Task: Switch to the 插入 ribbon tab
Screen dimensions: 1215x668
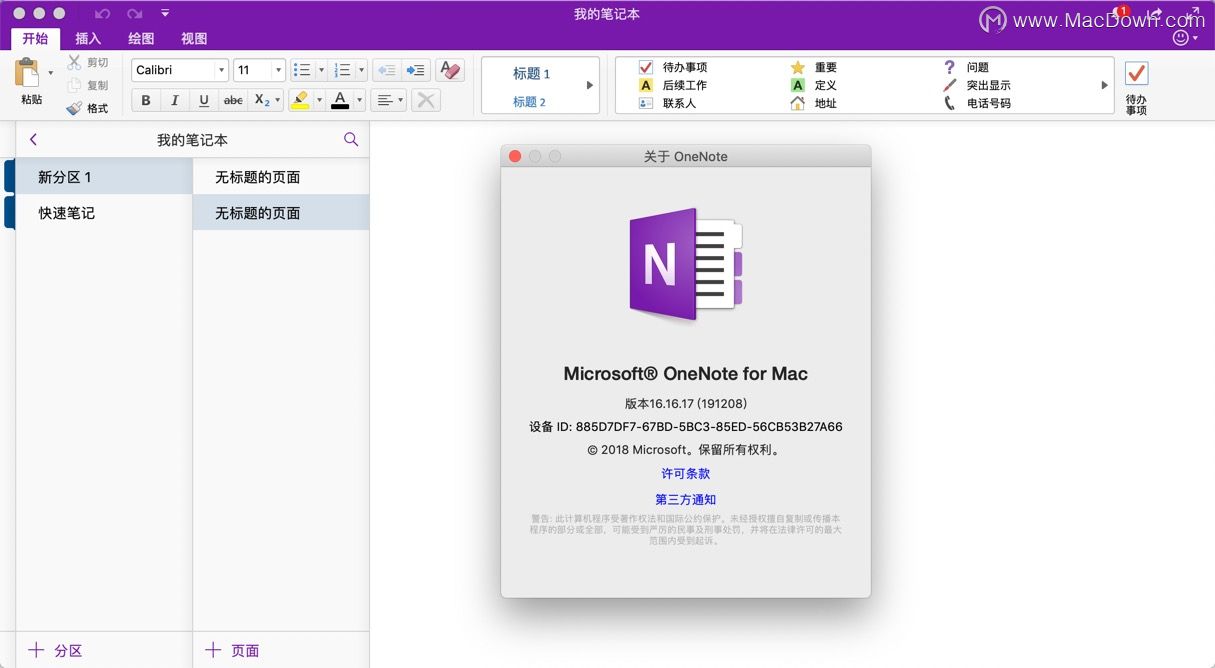Action: tap(88, 38)
